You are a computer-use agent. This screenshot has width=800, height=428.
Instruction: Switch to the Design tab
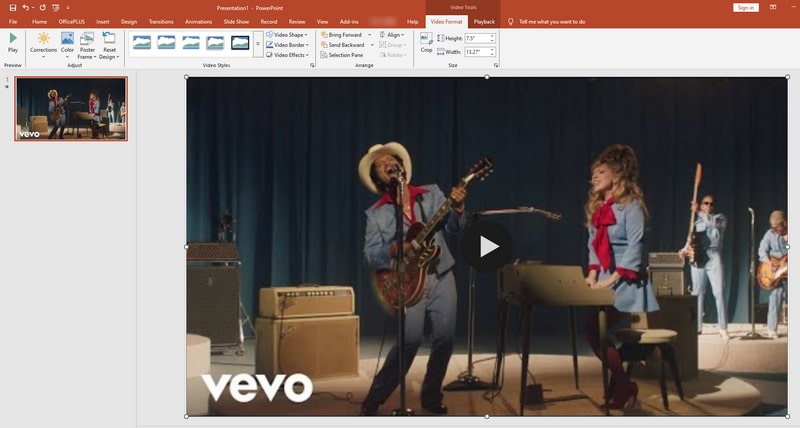tap(129, 22)
